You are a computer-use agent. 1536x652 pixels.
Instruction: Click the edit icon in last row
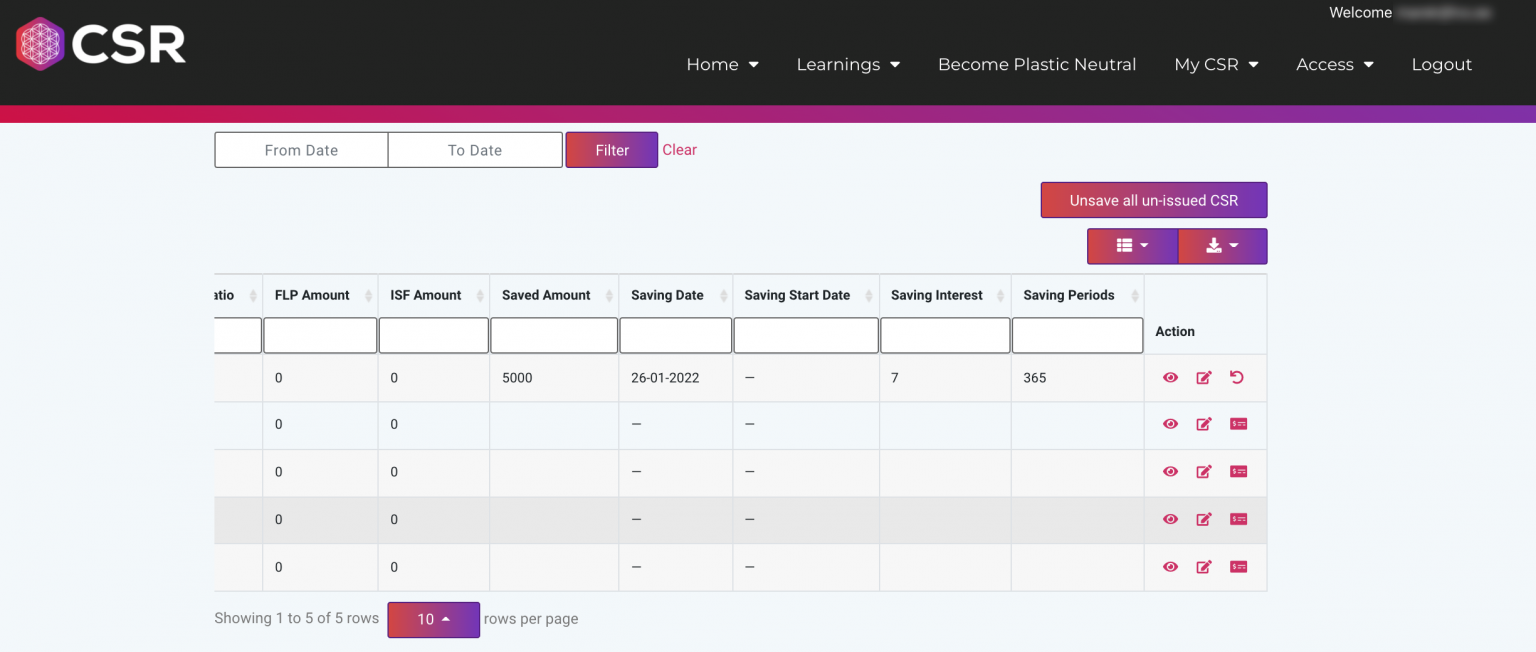tap(1204, 567)
